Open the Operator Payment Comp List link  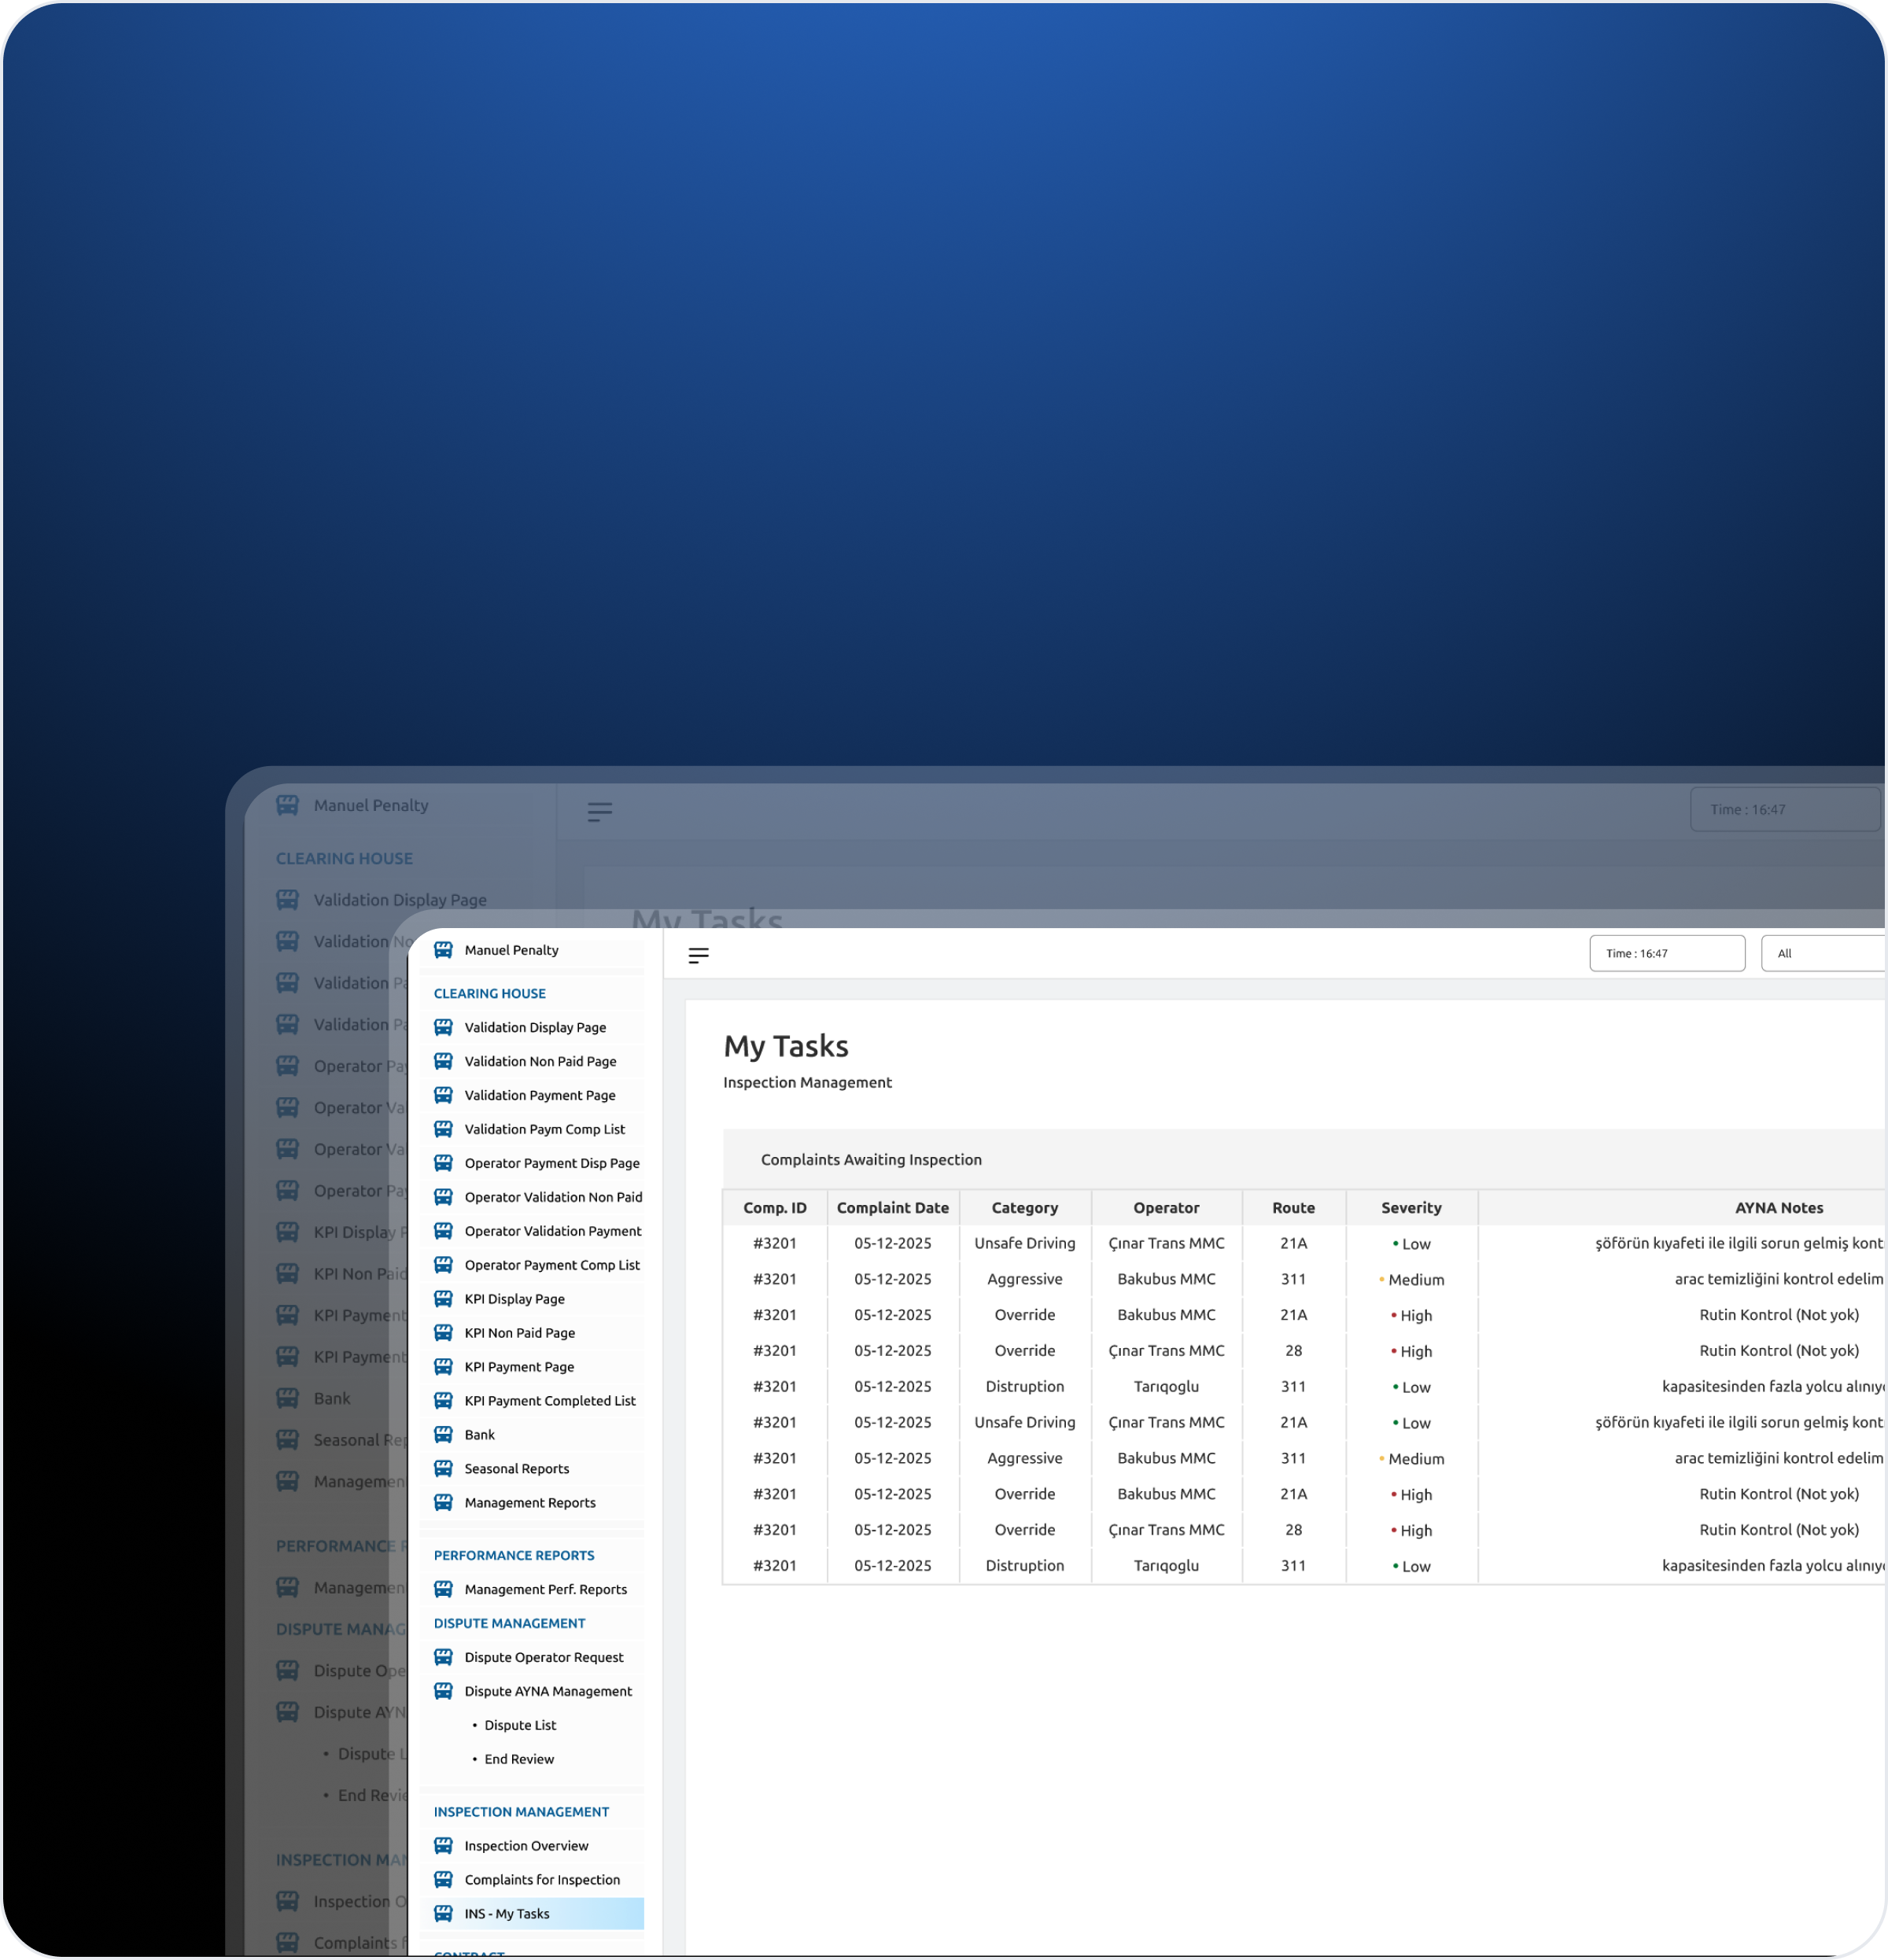(551, 1265)
